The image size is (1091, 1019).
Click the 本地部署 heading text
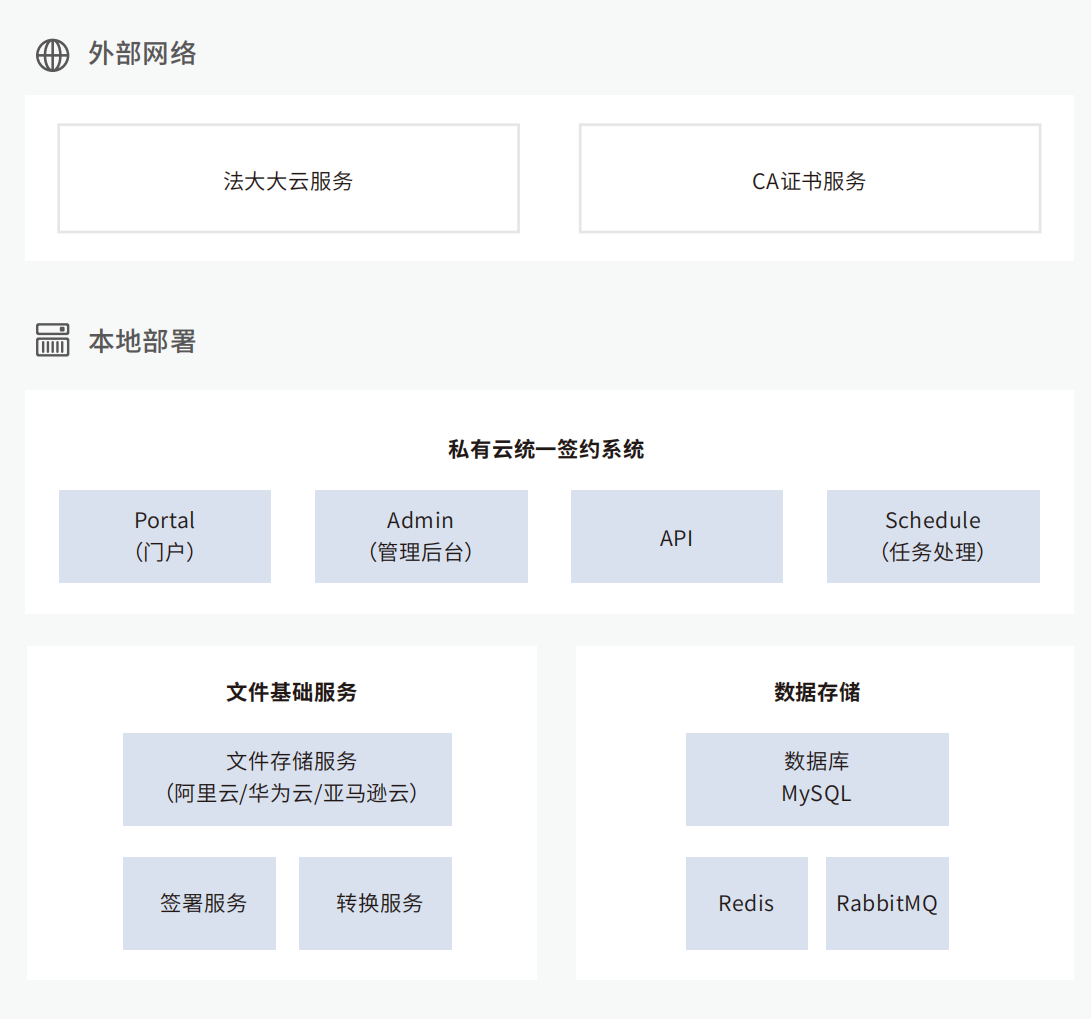tap(142, 342)
